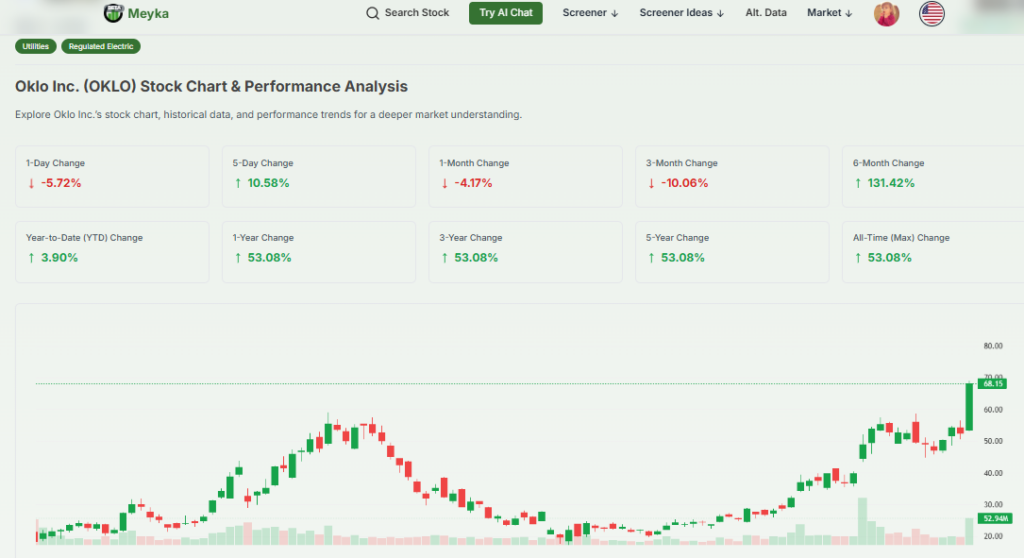1024x558 pixels.
Task: Click the 60.00 price axis label
Action: pyautogui.click(x=993, y=410)
